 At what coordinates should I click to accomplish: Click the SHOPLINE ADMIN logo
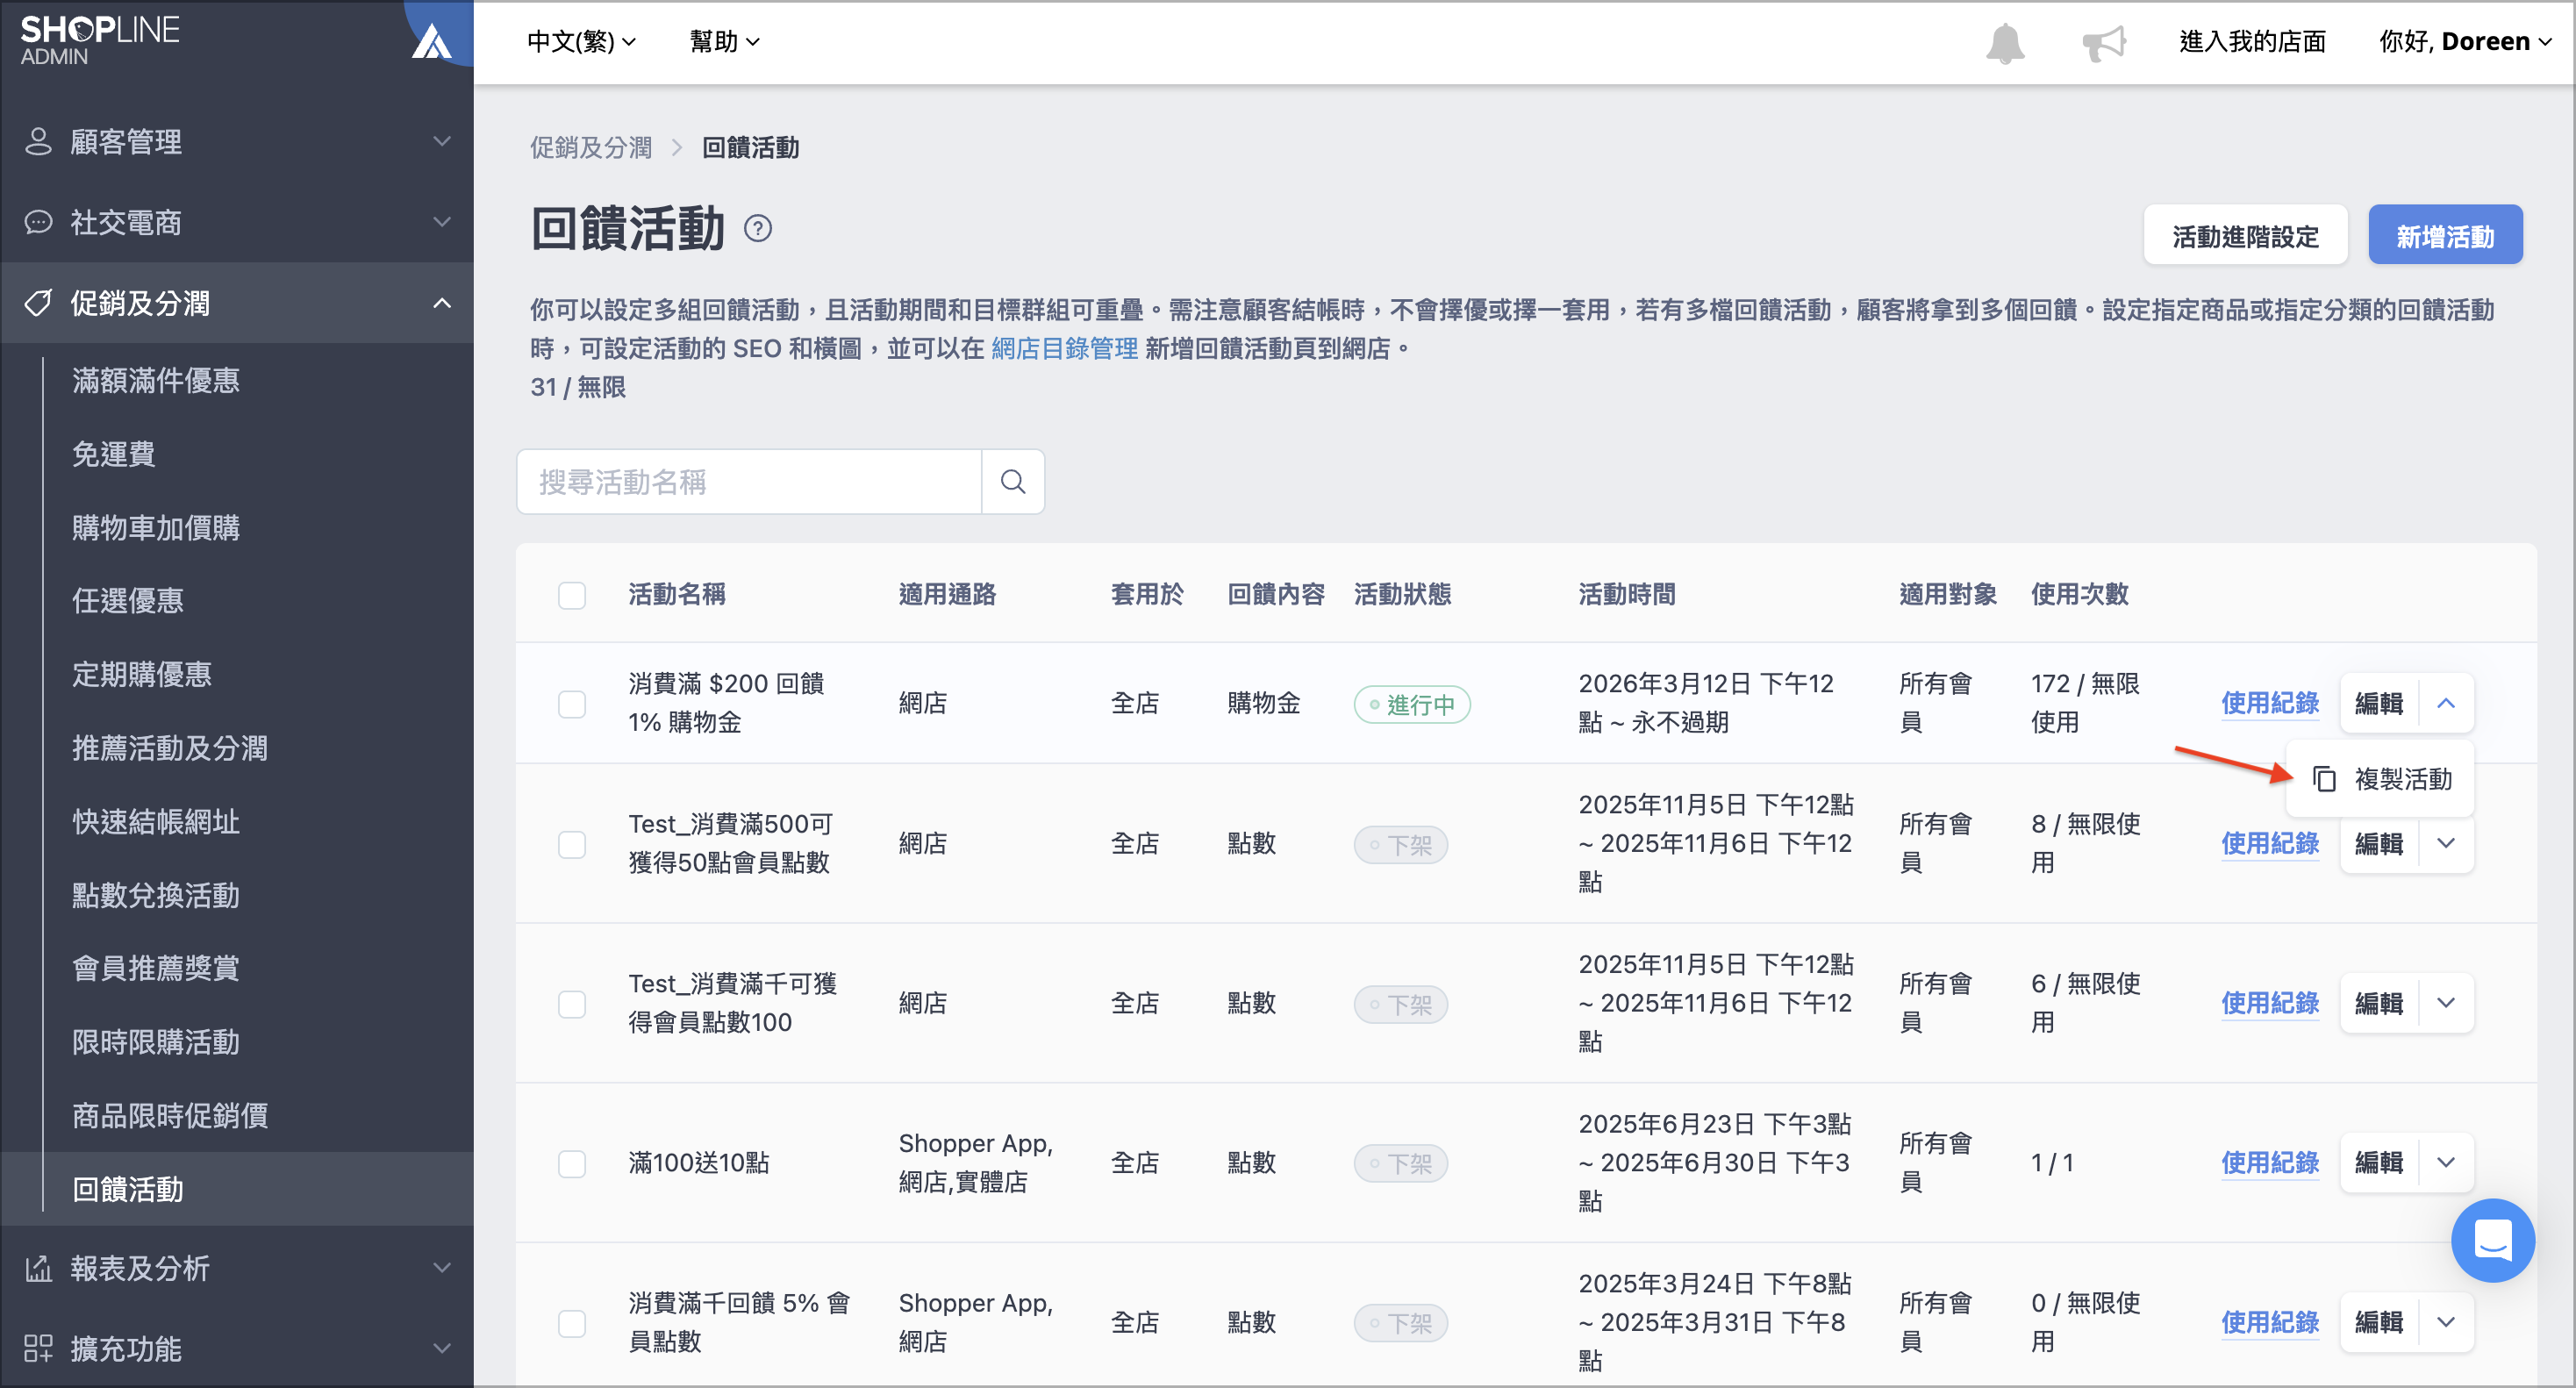pyautogui.click(x=99, y=40)
